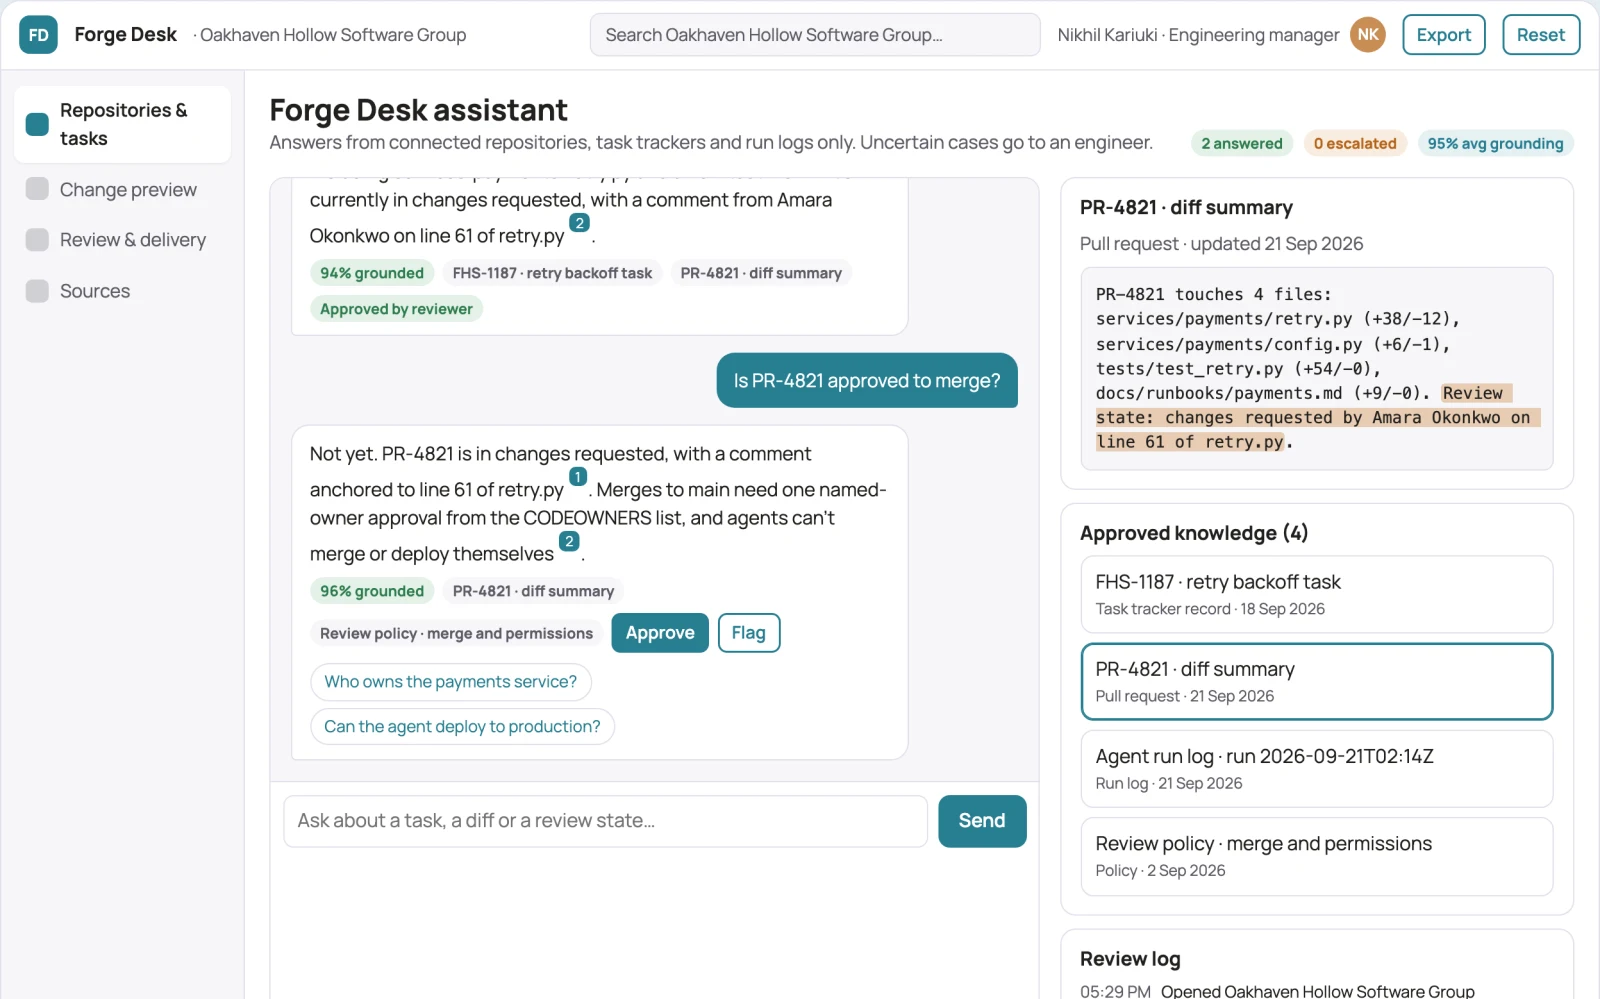1600x999 pixels.
Task: Click the 'FHS-1187 · retry backoff task' source chip
Action: pyautogui.click(x=552, y=273)
